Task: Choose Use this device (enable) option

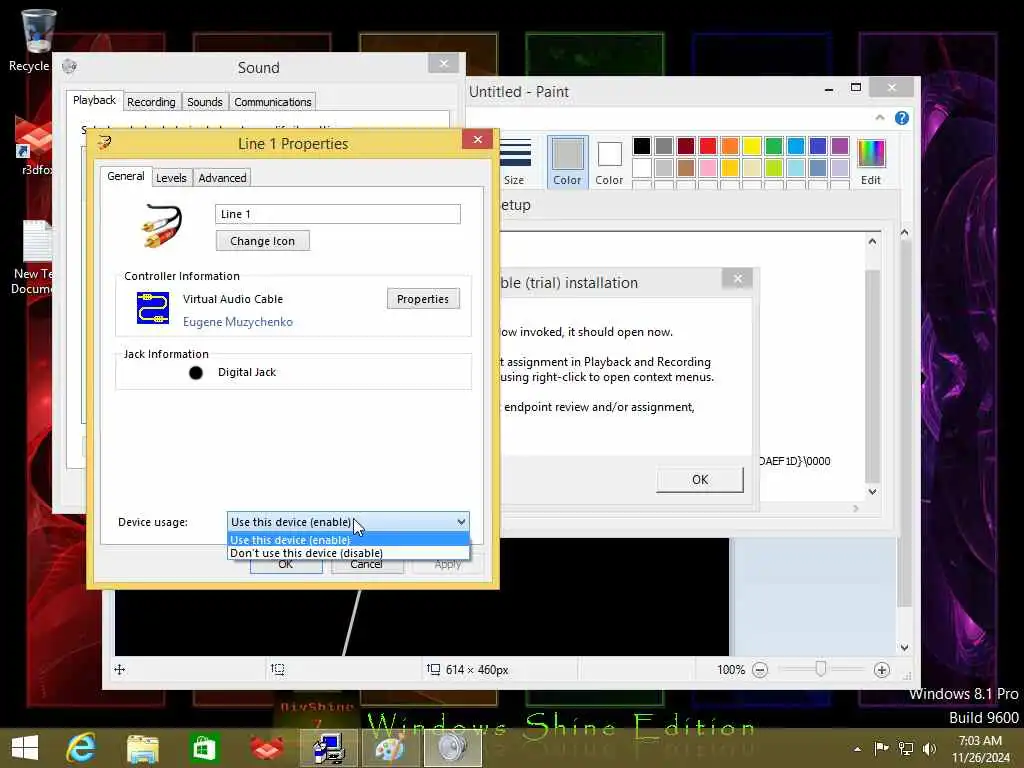Action: click(x=347, y=539)
